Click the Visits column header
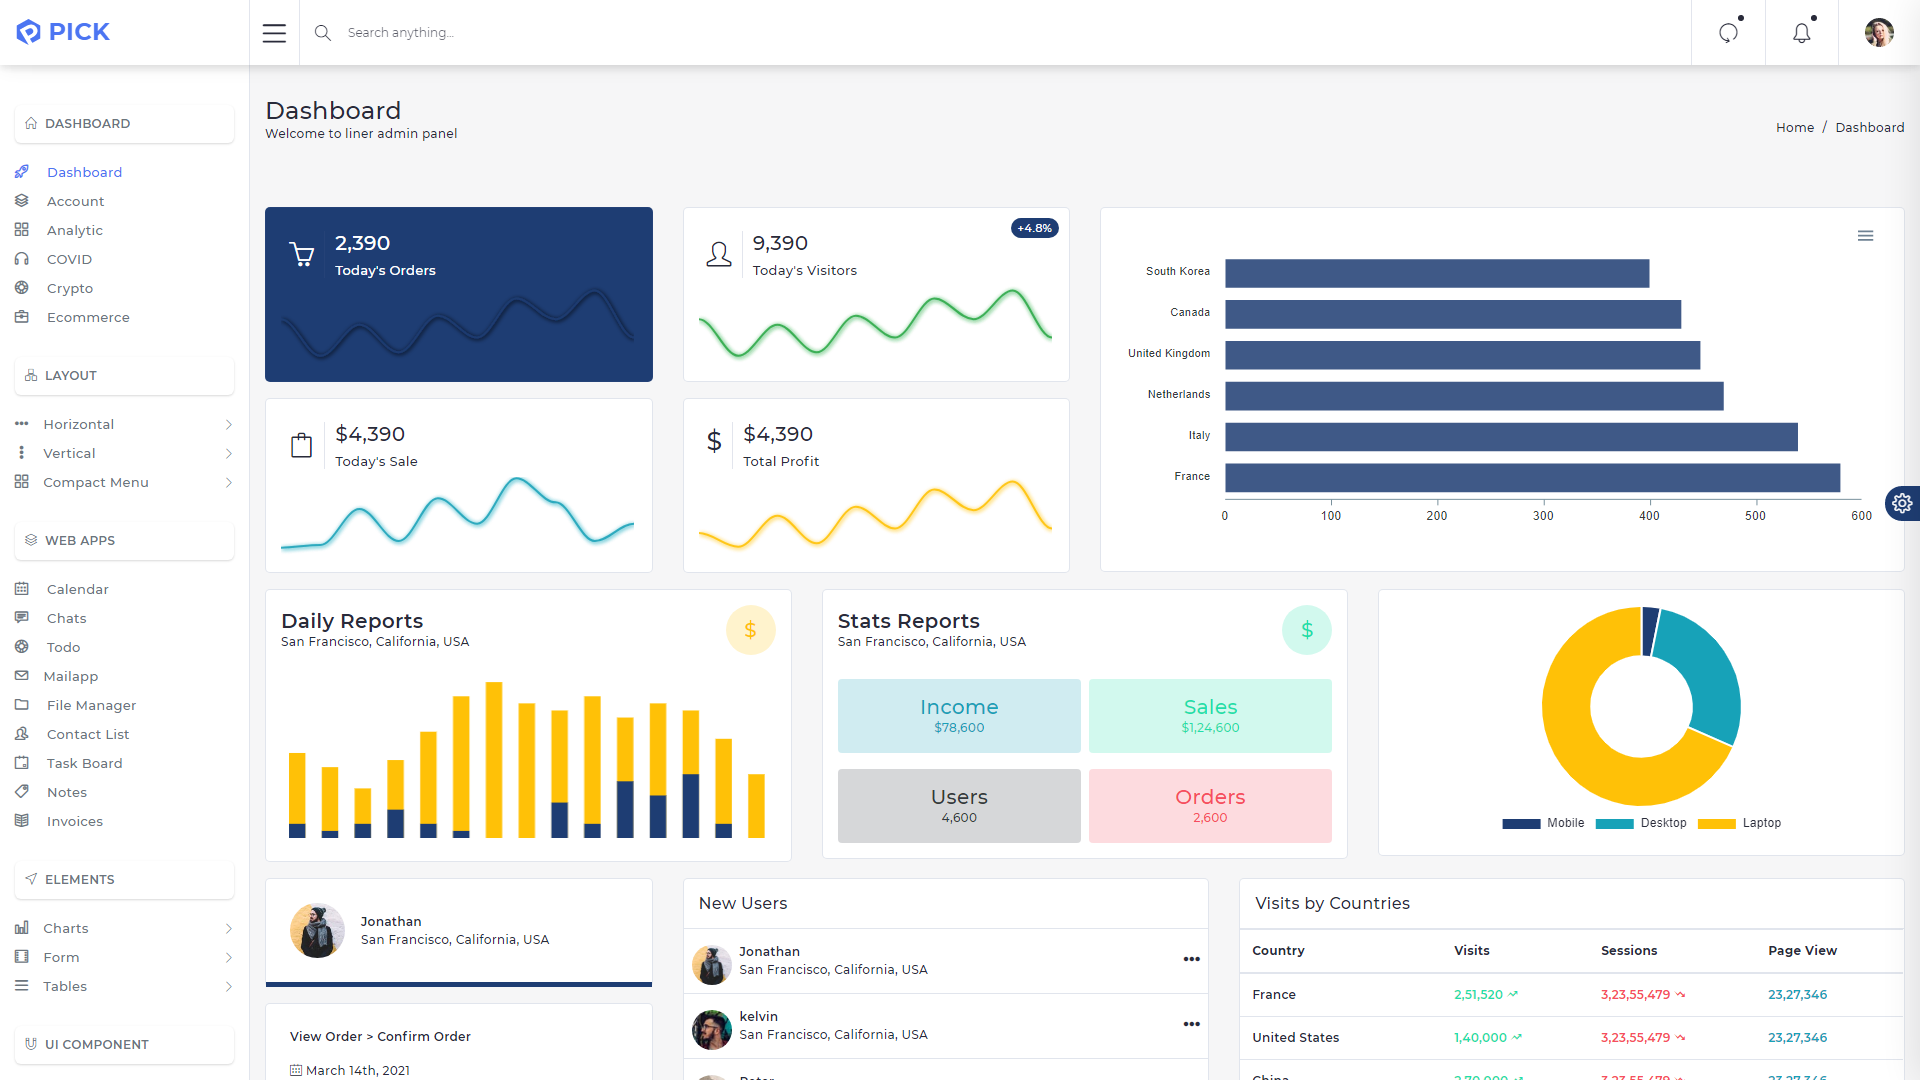The height and width of the screenshot is (1080, 1920). pyautogui.click(x=1471, y=951)
